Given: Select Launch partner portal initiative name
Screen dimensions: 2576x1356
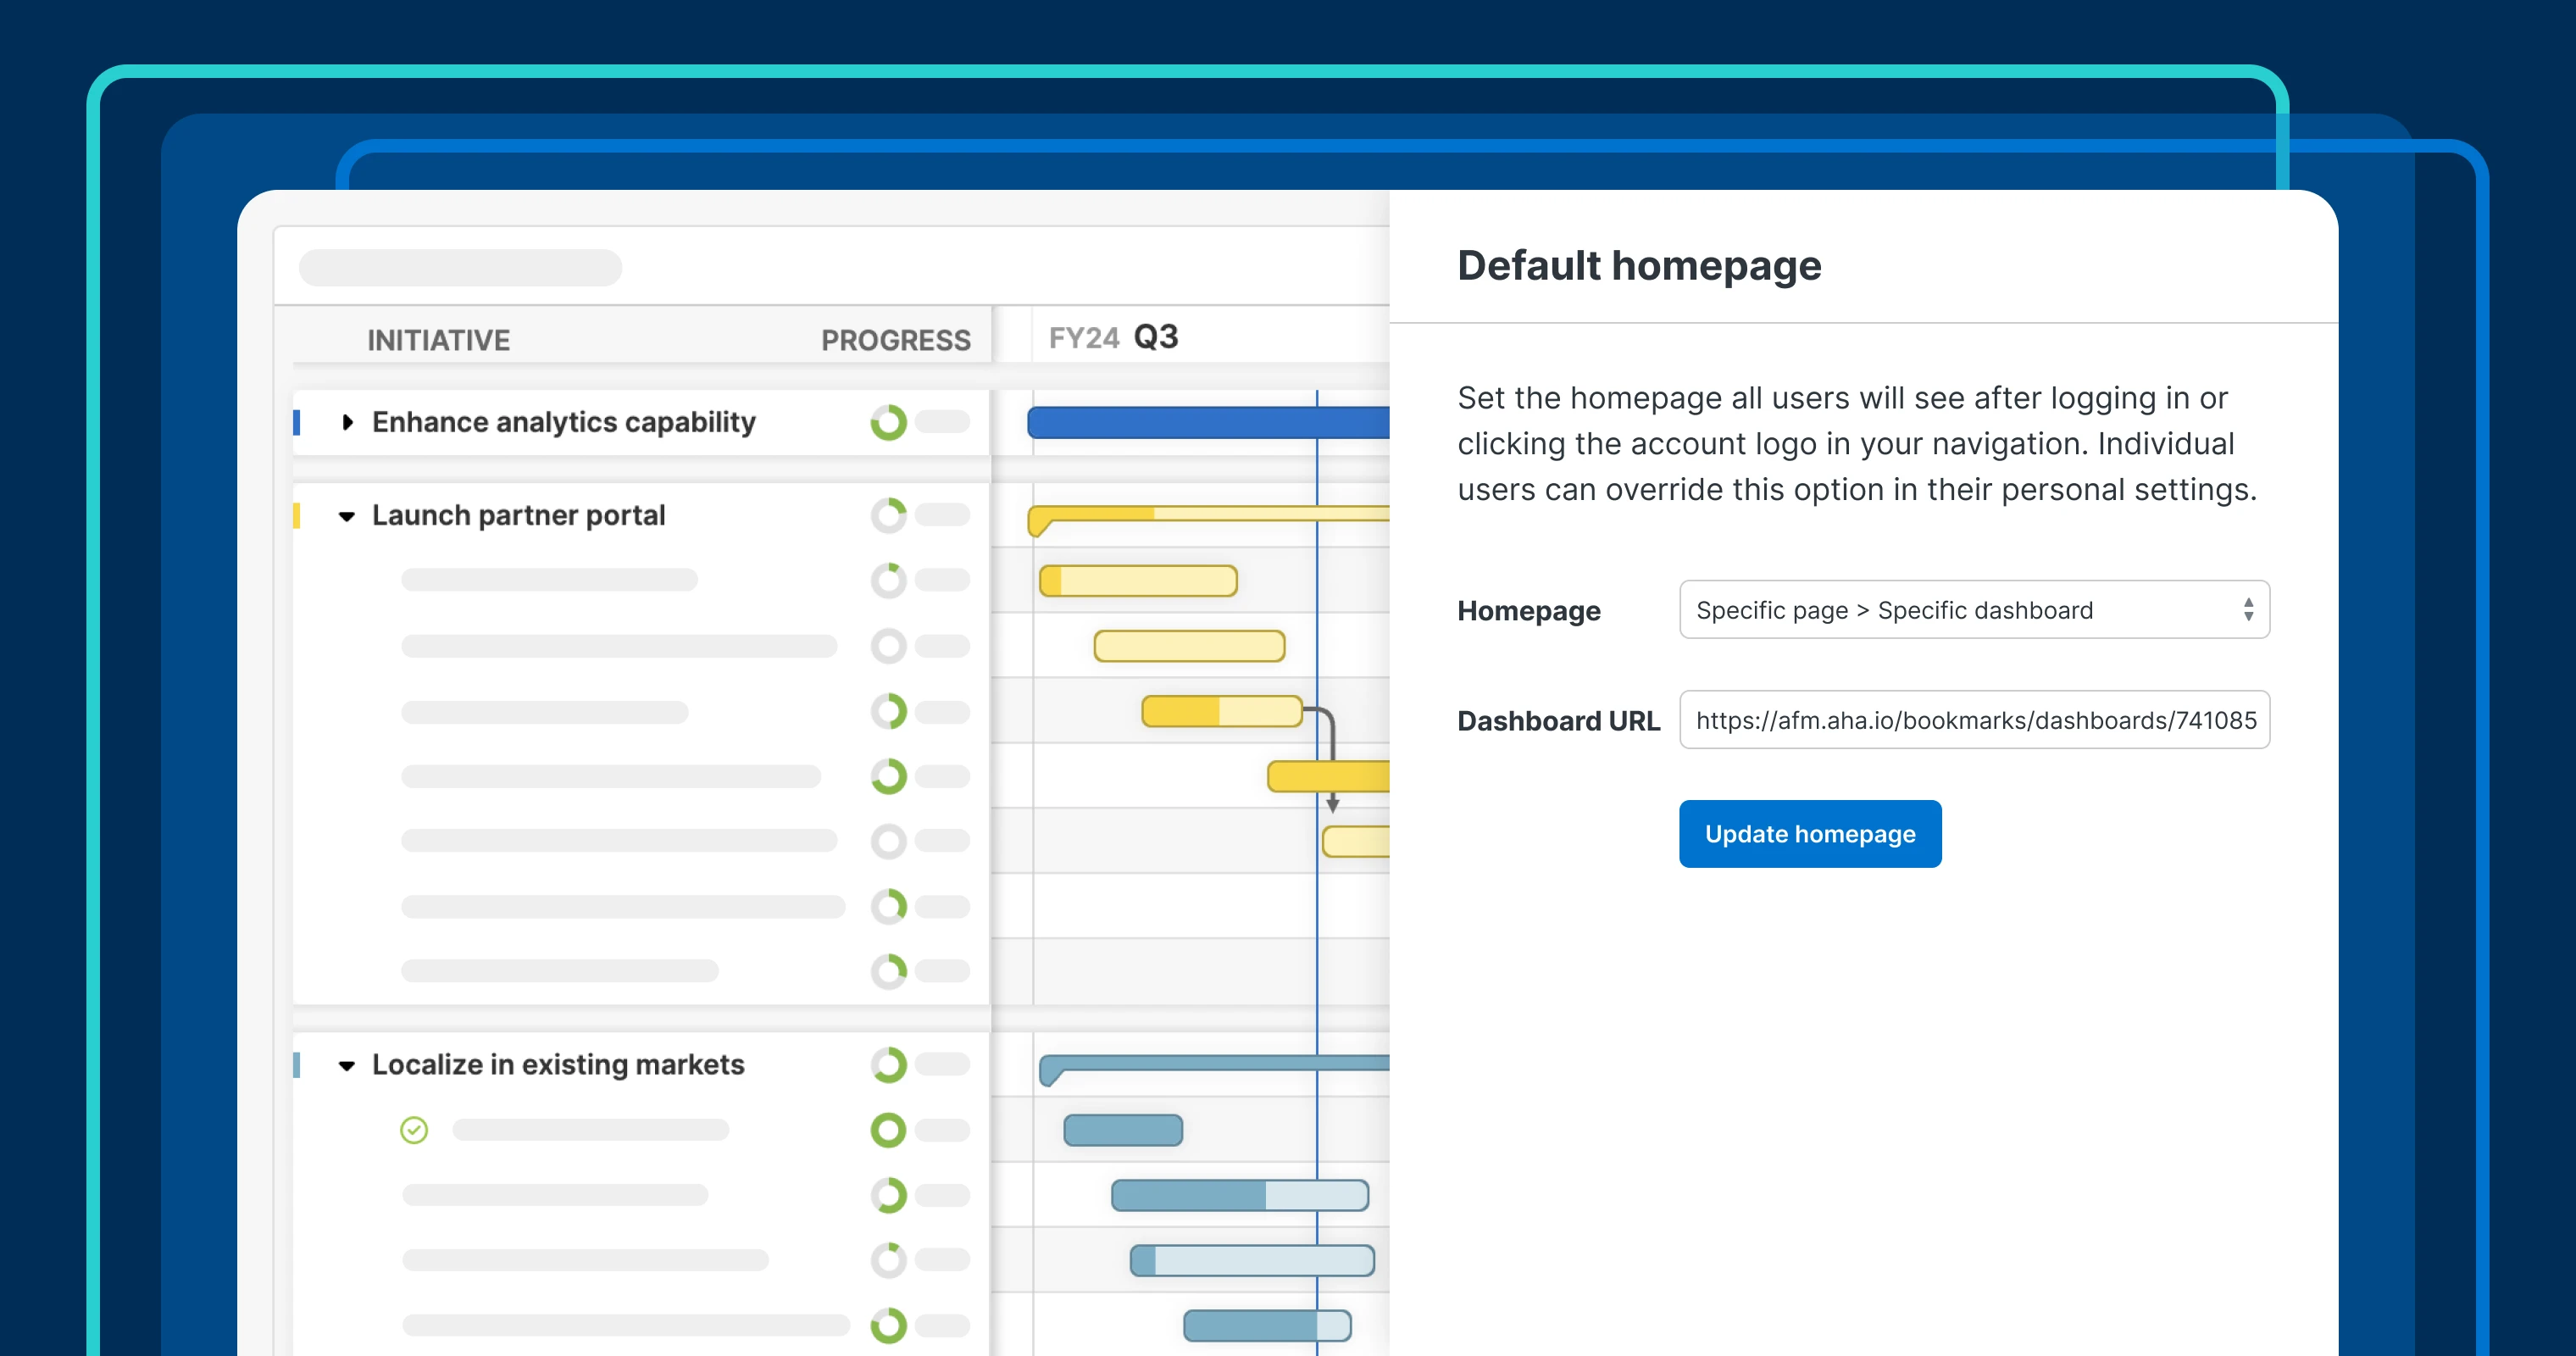Looking at the screenshot, I should pyautogui.click(x=518, y=515).
